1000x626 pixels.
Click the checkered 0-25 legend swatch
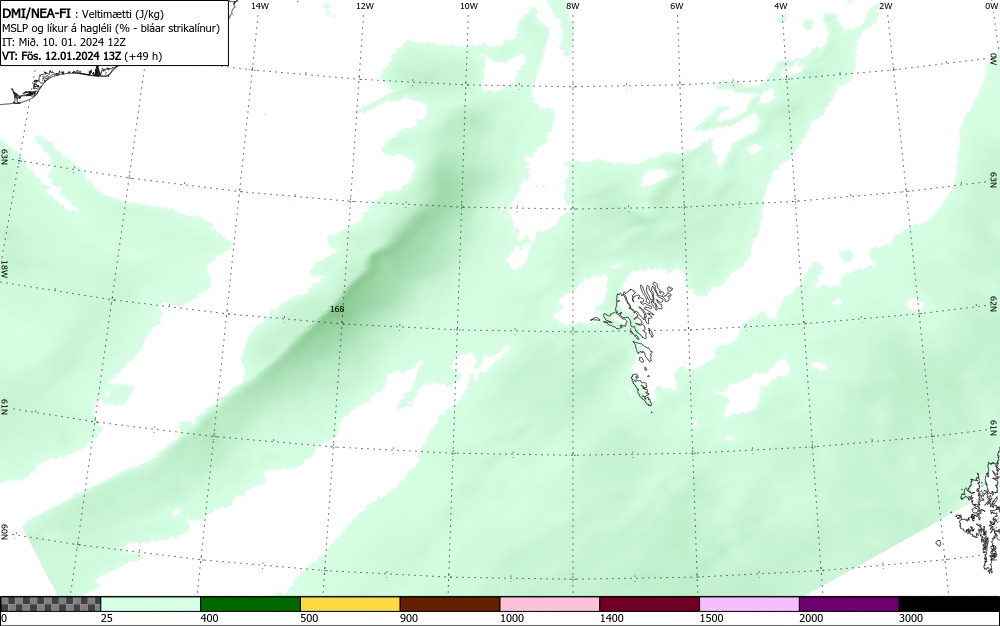[50, 604]
